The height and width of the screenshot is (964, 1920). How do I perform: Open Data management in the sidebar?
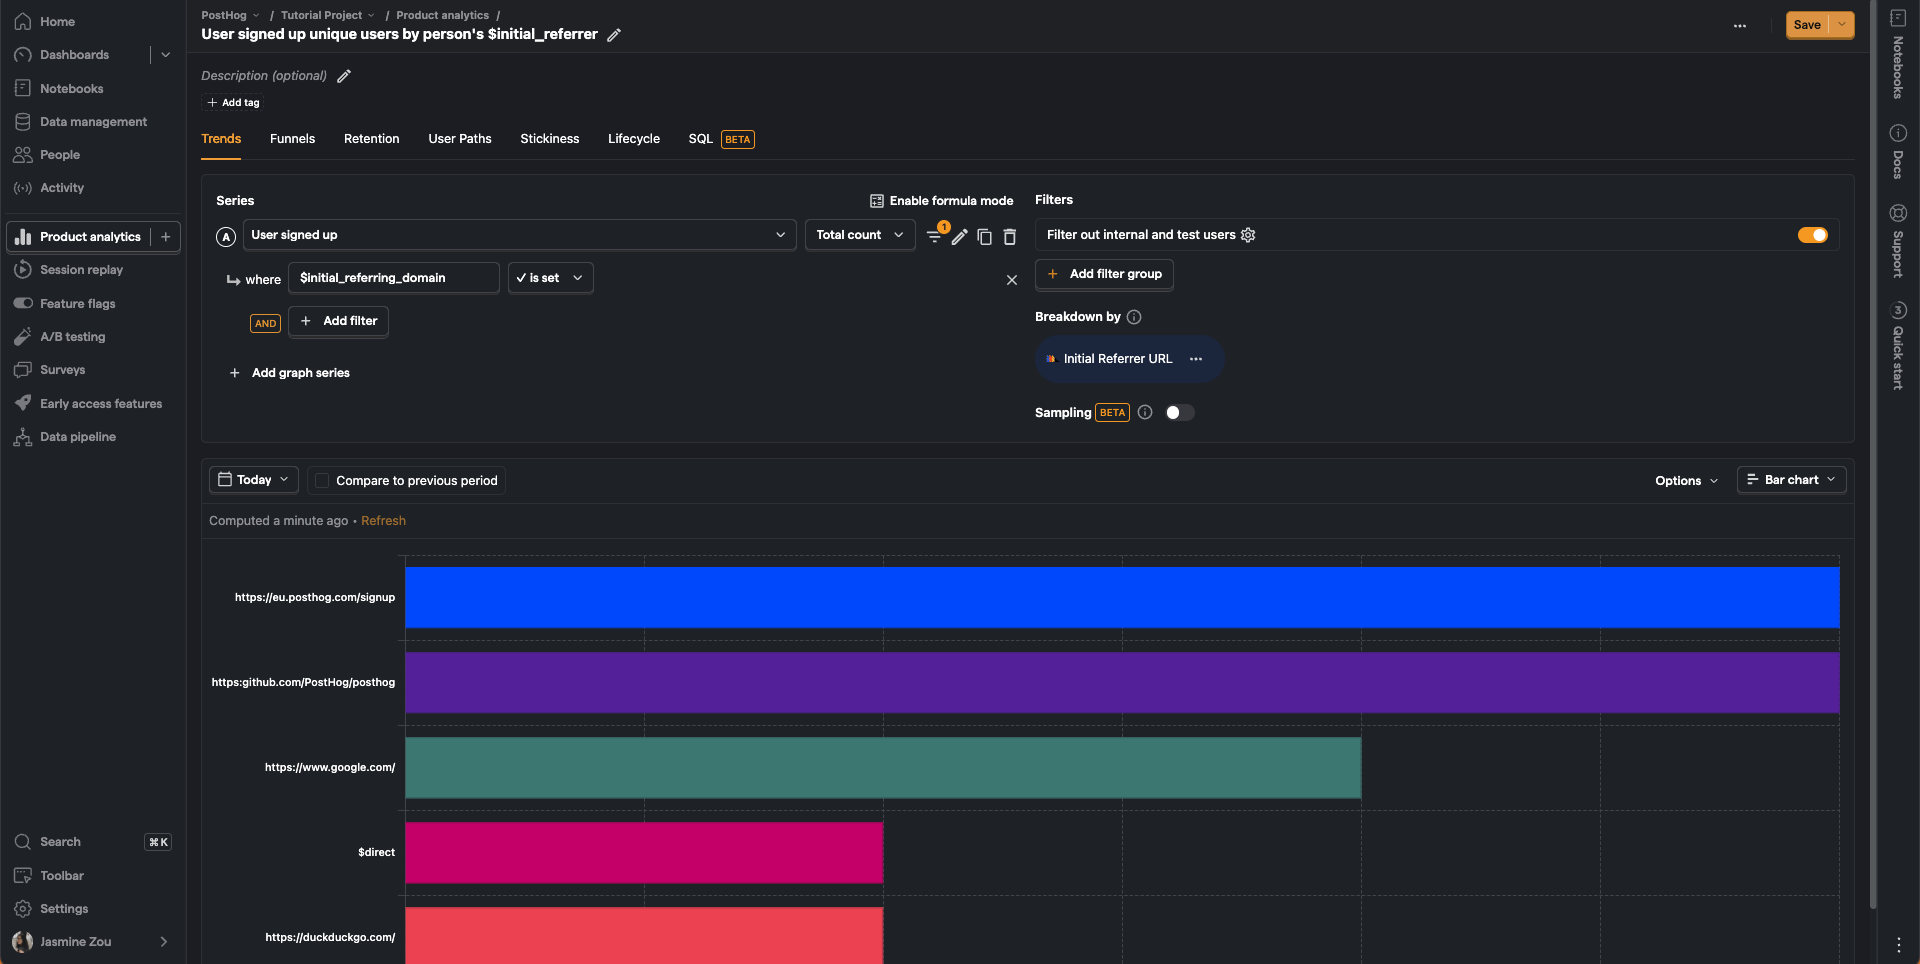[x=93, y=121]
